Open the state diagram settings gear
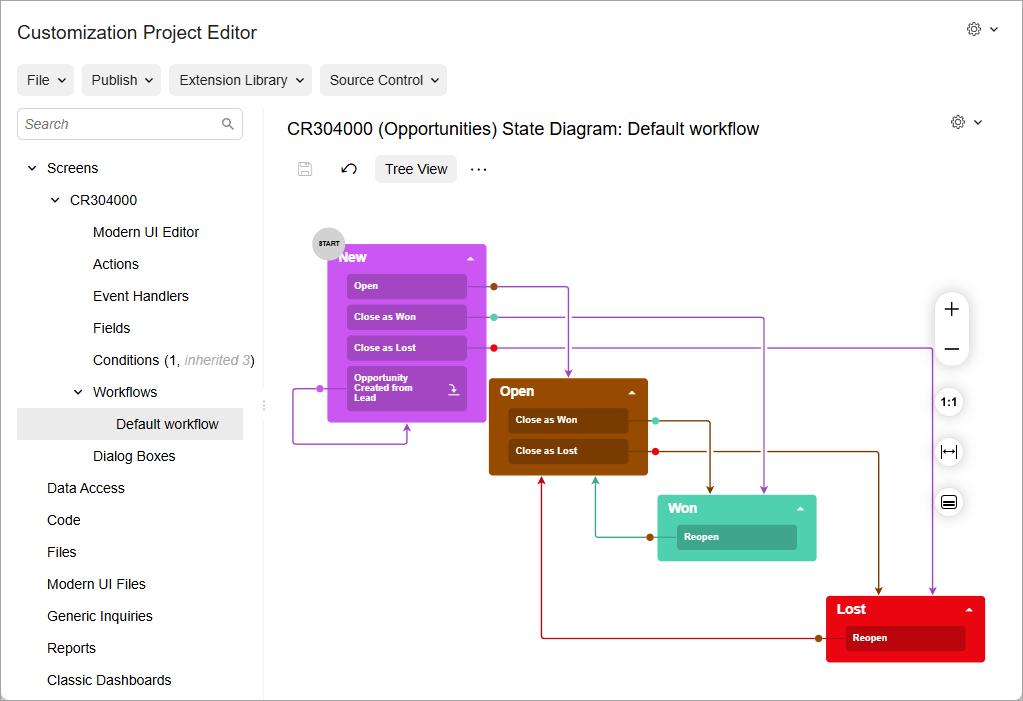Screen dimensions: 1023x701 tap(958, 122)
